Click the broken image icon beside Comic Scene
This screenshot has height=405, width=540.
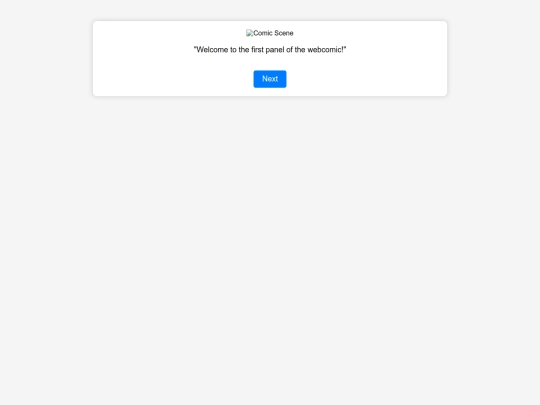point(249,33)
